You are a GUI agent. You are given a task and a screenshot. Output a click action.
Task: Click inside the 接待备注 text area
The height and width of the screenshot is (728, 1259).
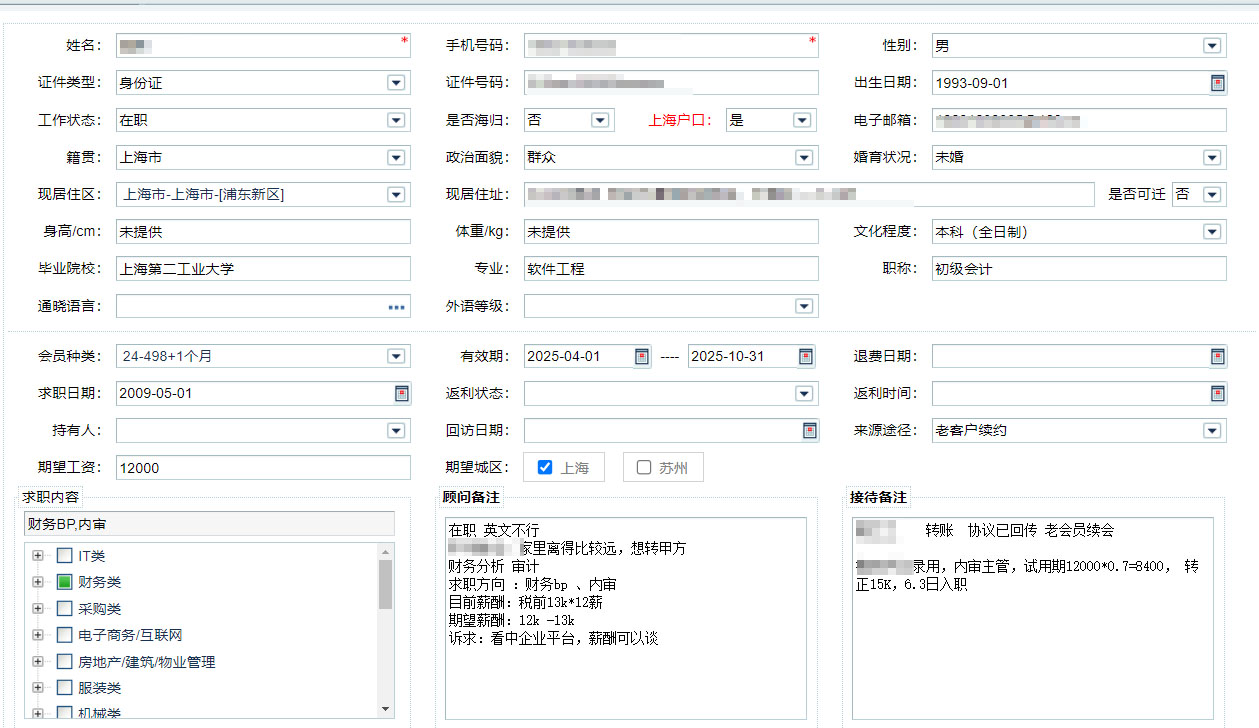(1033, 618)
